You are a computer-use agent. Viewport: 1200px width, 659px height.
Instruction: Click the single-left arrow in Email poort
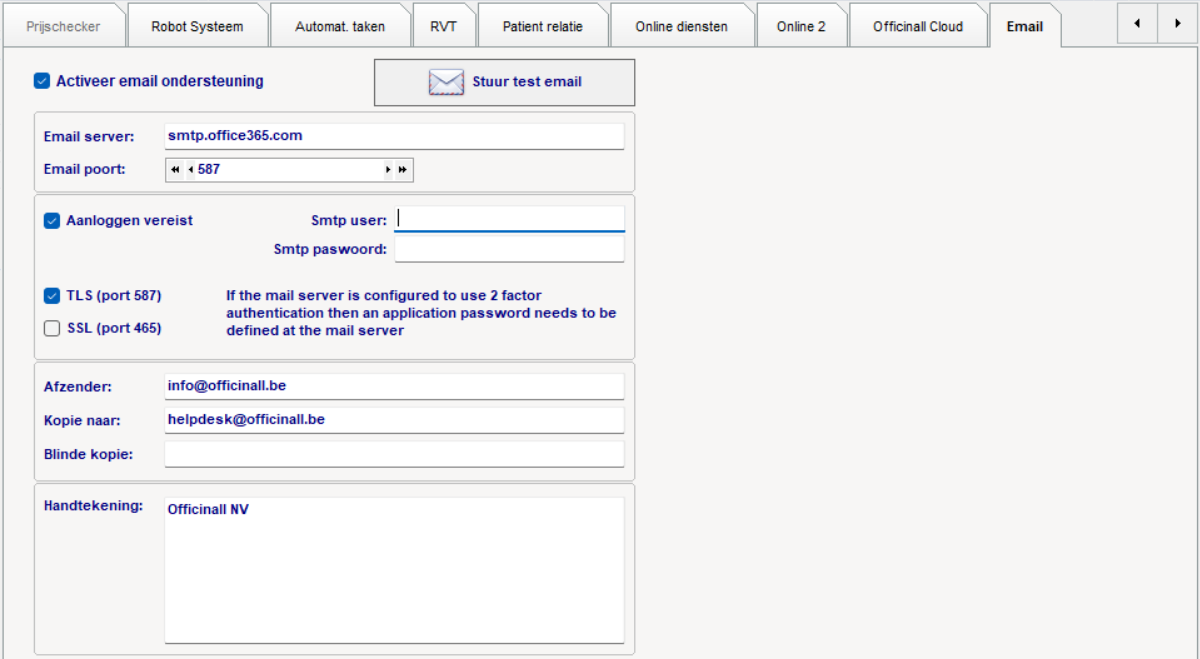[x=190, y=170]
